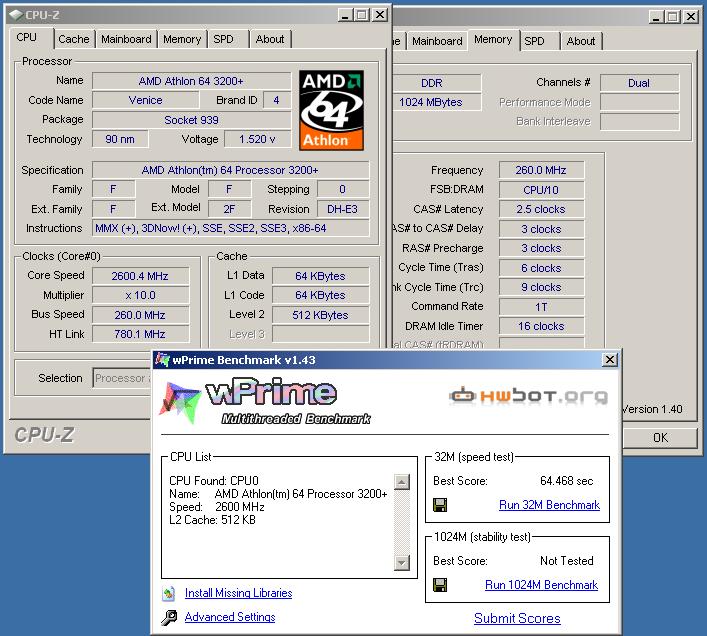Click DRAM Idle Timer value 16 clocks

coord(541,326)
